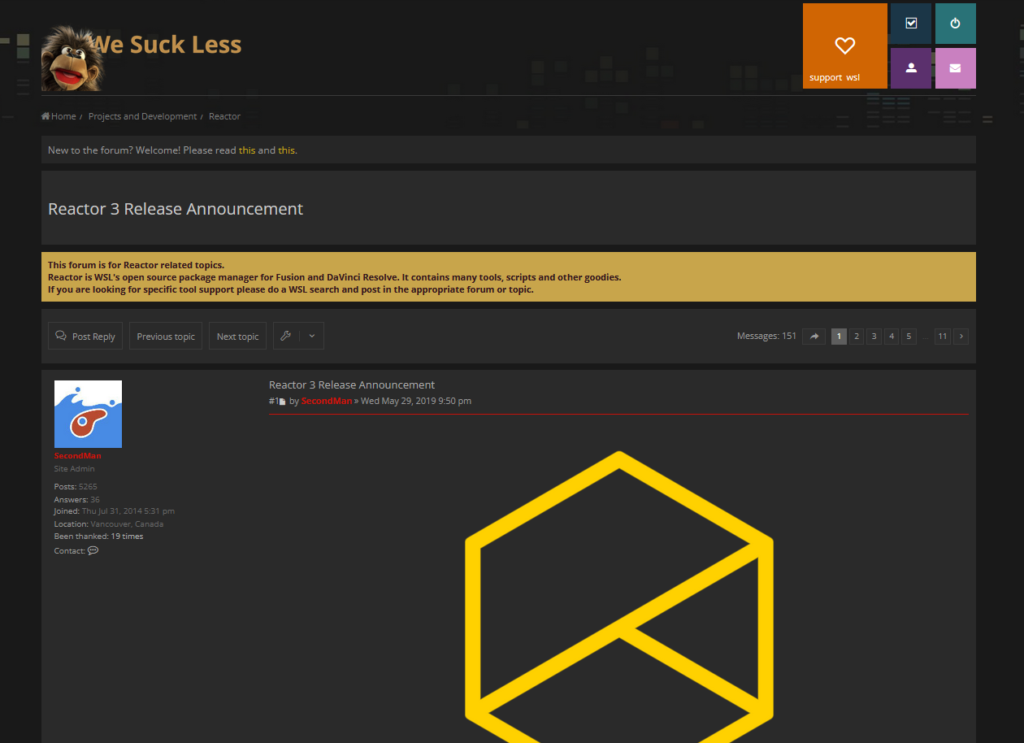Click the "Been thanked: 19 times" text
The image size is (1024, 743).
(x=99, y=536)
